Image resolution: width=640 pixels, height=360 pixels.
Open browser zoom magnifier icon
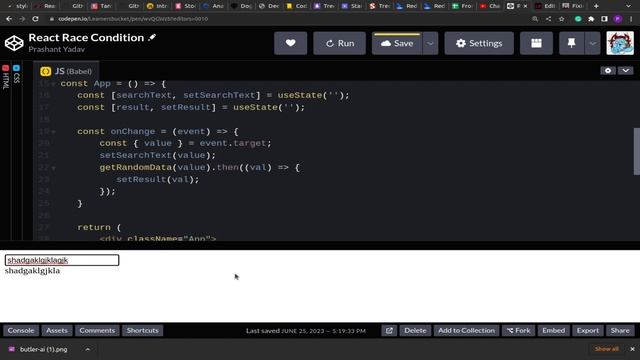pyautogui.click(x=535, y=19)
